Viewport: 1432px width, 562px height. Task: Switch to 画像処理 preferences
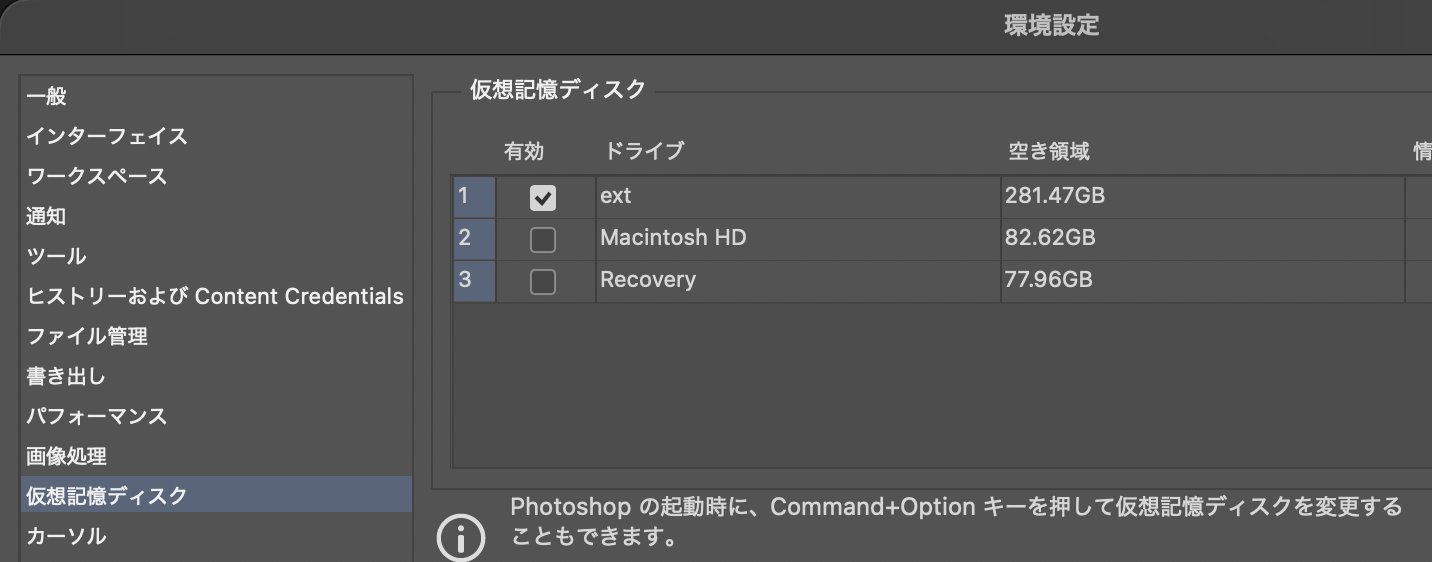216,456
